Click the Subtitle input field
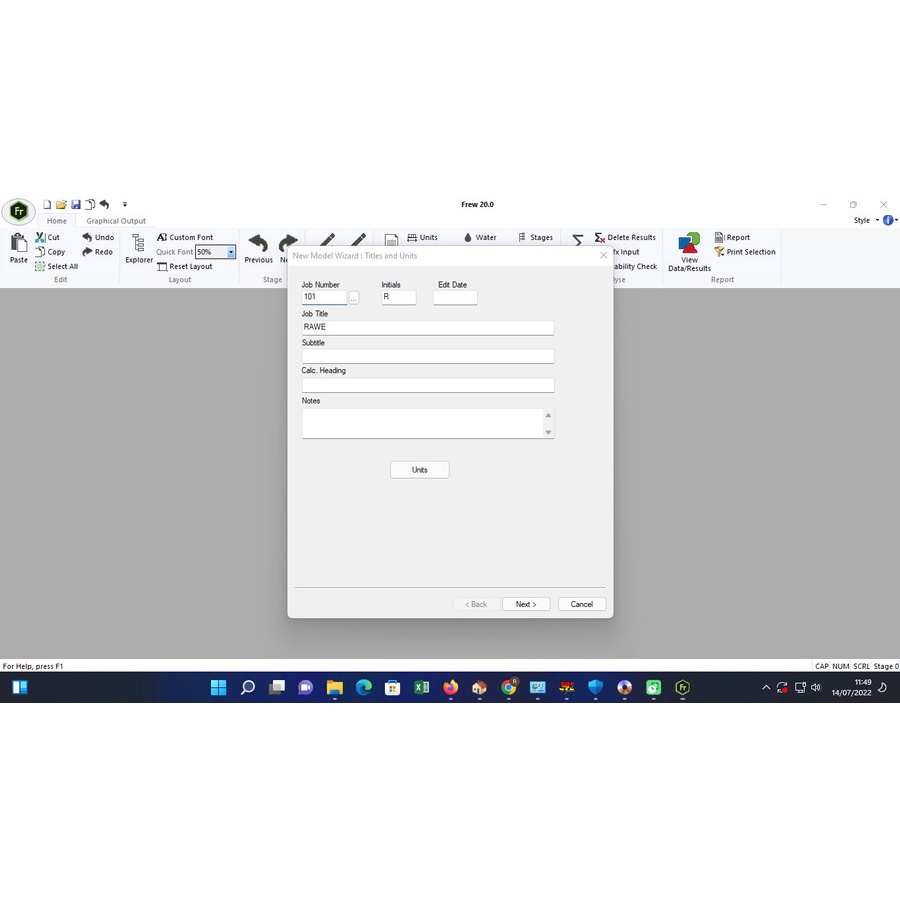The height and width of the screenshot is (900, 900). pos(428,356)
